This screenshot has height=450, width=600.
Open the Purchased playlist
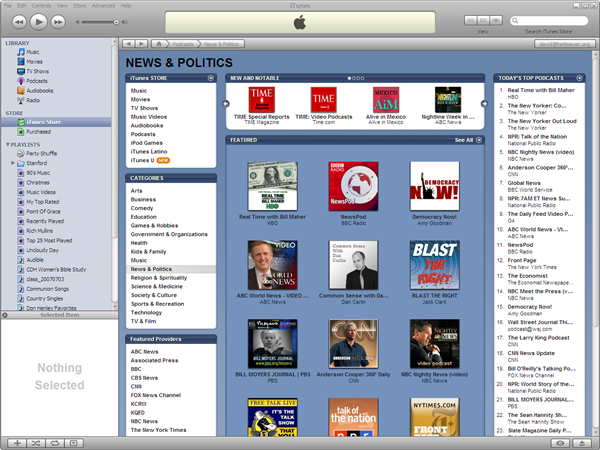tap(38, 132)
